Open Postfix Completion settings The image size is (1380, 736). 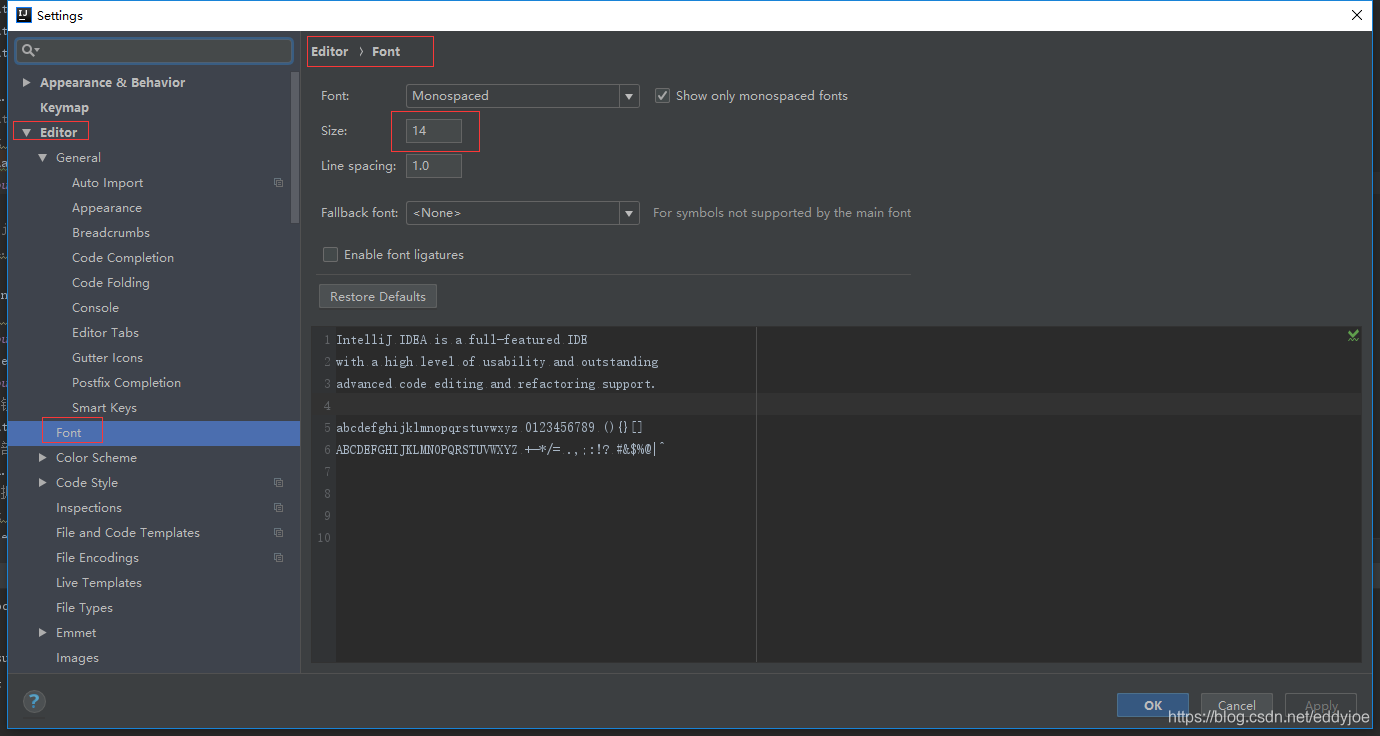point(127,383)
